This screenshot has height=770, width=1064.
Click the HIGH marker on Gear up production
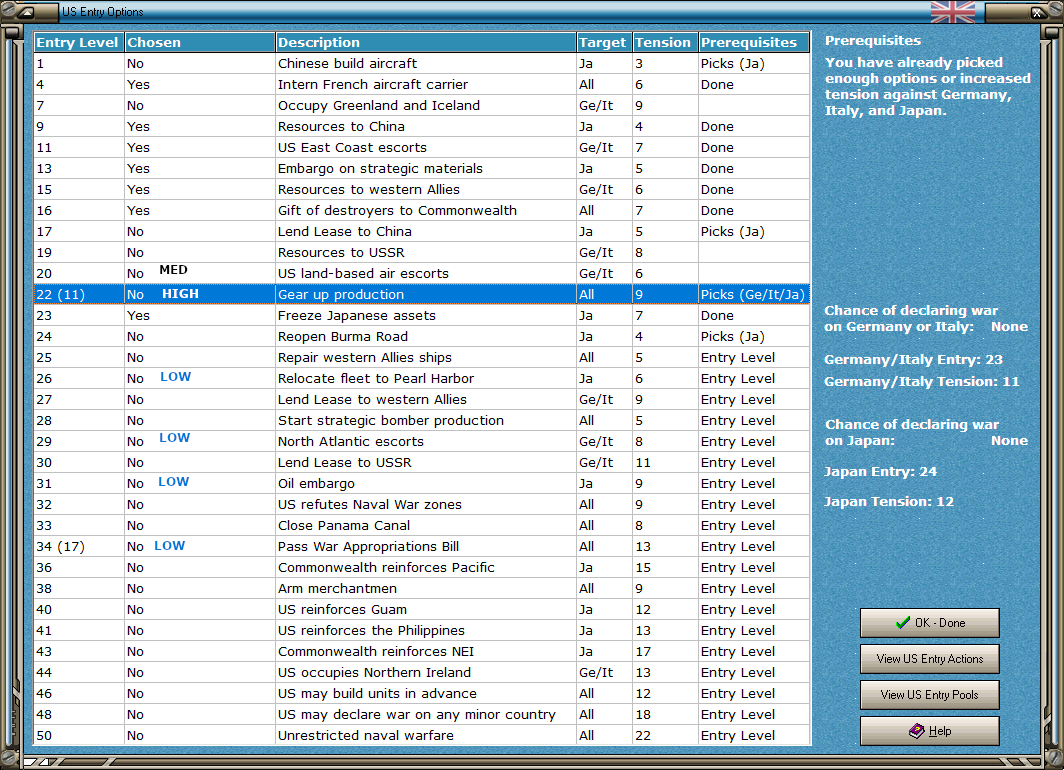click(180, 293)
